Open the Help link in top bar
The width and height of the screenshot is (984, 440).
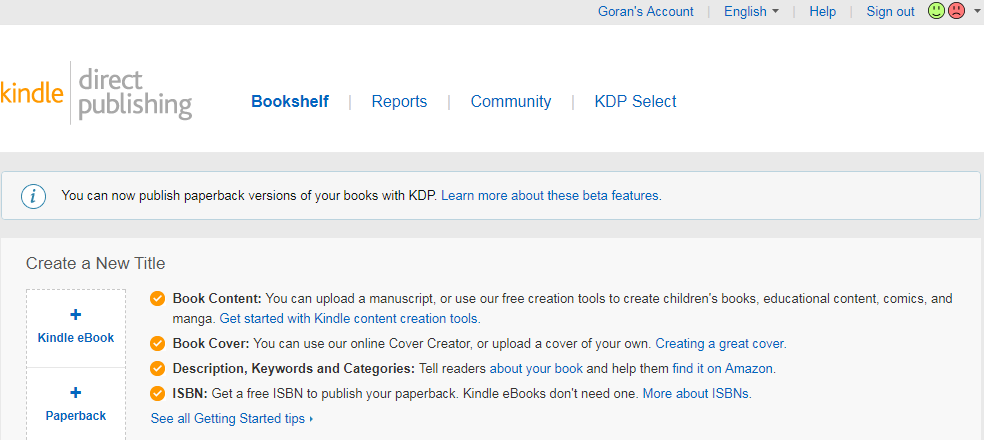pos(822,11)
